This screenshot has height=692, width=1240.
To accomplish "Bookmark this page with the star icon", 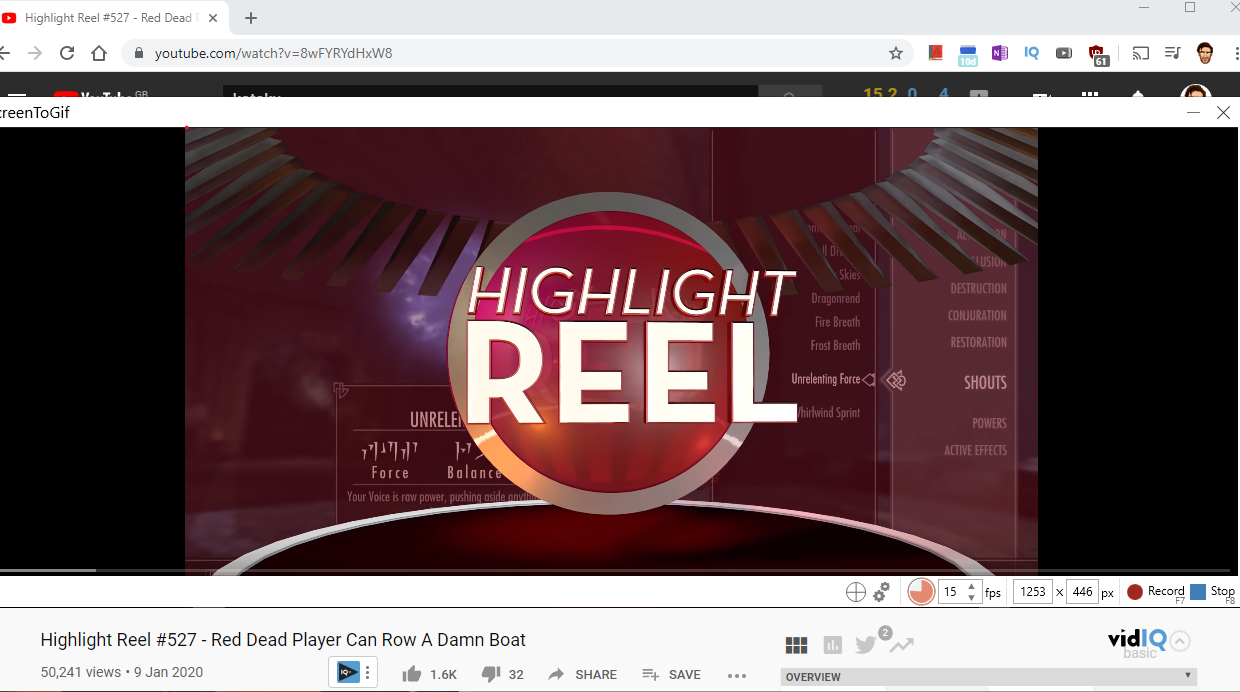I will (x=896, y=53).
